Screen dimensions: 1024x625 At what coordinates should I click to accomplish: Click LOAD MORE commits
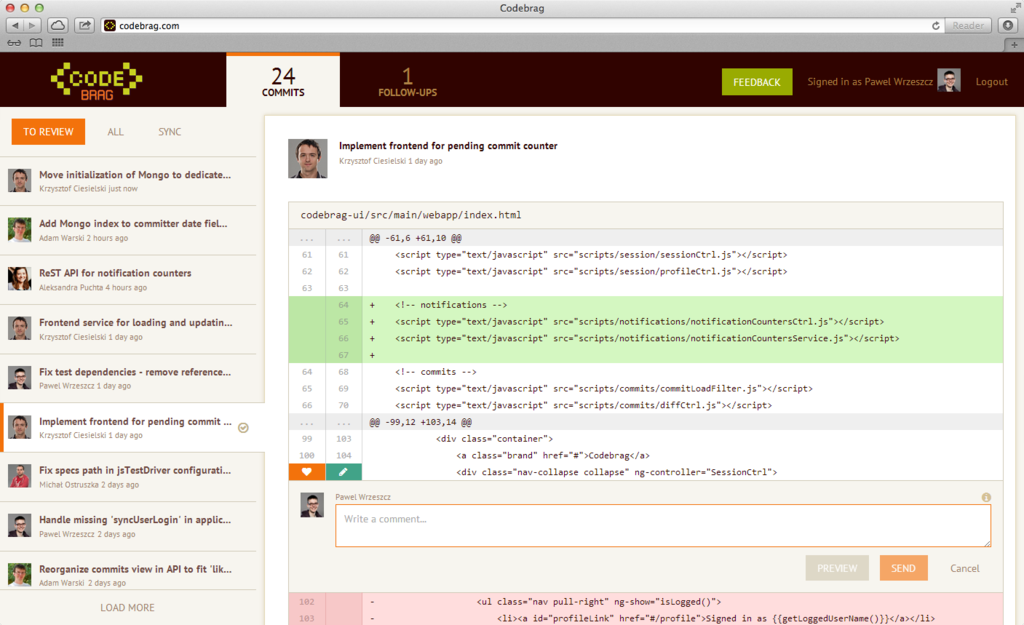tap(127, 607)
